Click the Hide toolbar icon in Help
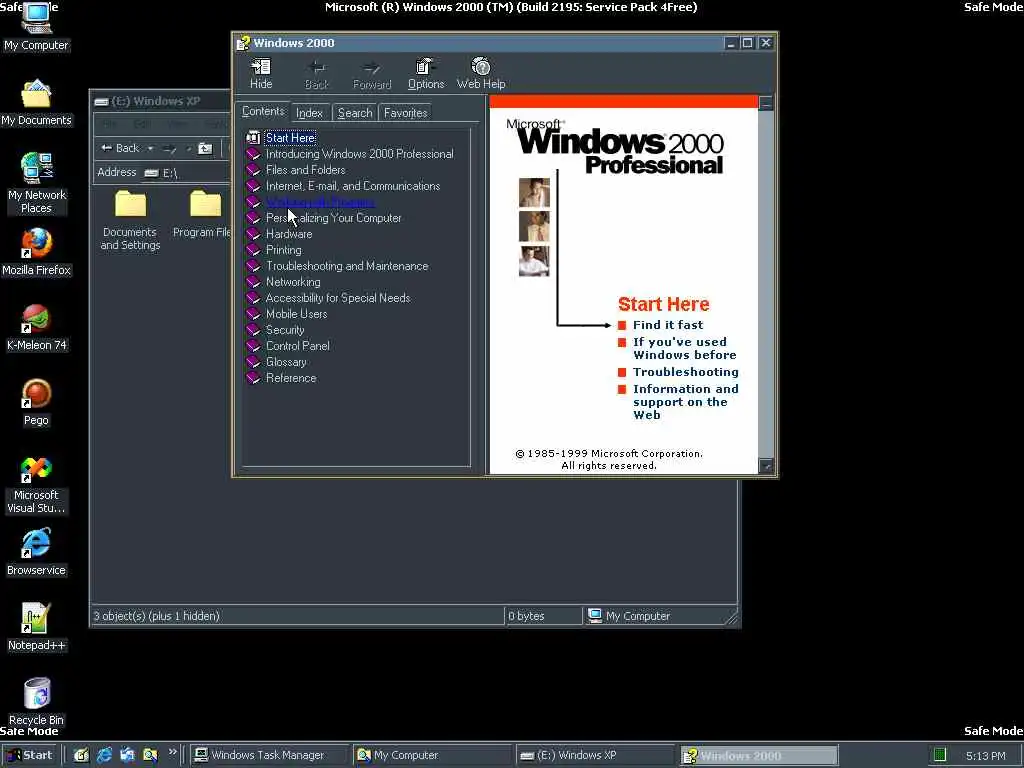Viewport: 1024px width, 768px height. coord(261,73)
